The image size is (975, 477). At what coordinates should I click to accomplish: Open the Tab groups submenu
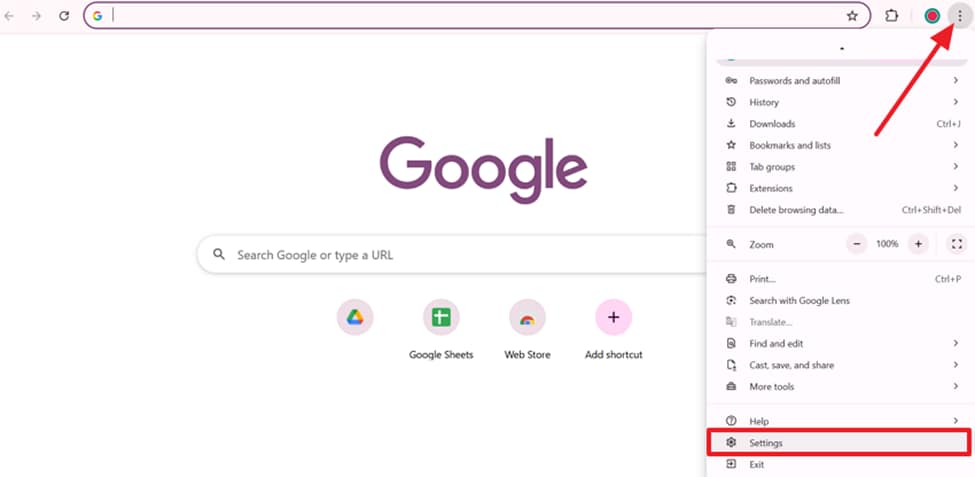click(x=841, y=167)
